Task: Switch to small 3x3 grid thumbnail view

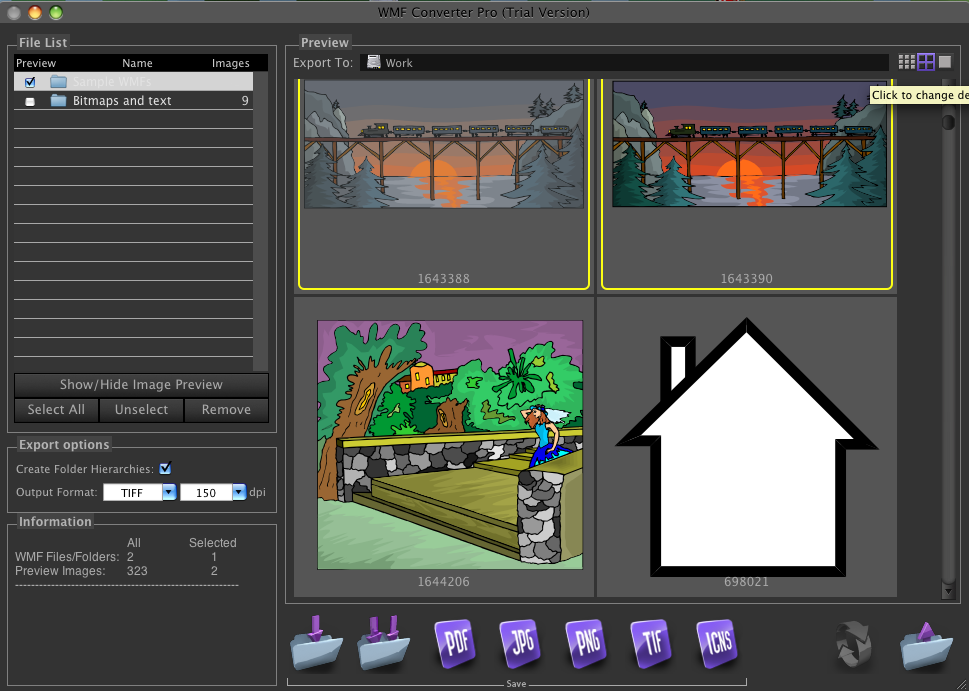Action: click(906, 62)
